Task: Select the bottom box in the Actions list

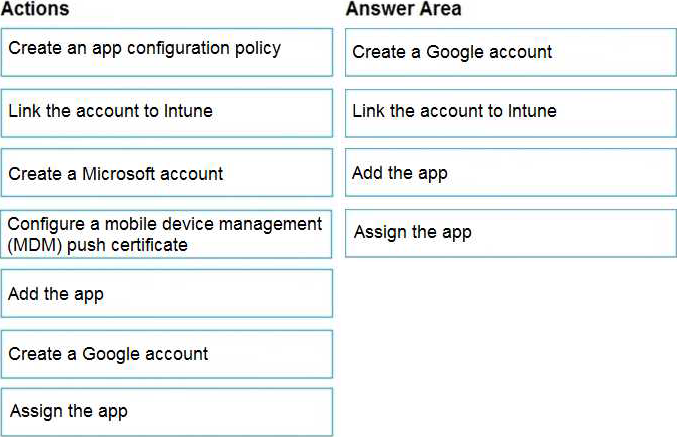Action: 166,412
